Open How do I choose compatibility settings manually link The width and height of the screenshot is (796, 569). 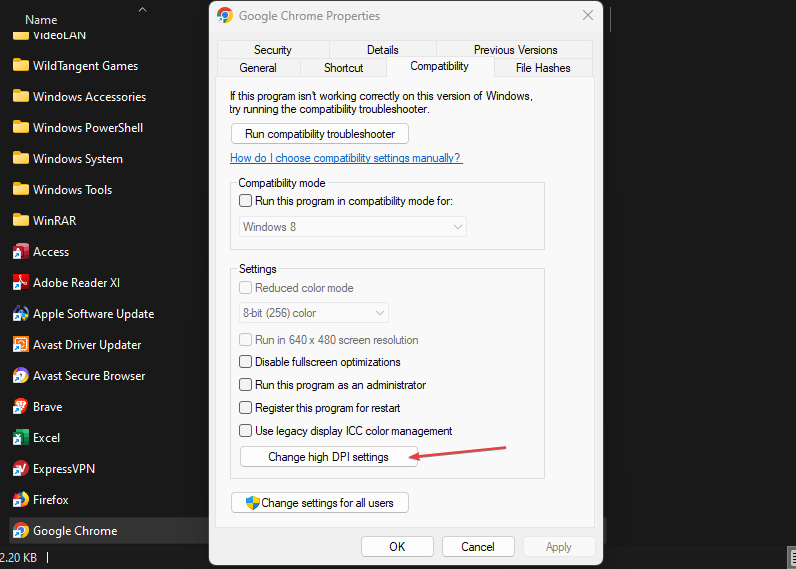pyautogui.click(x=346, y=158)
